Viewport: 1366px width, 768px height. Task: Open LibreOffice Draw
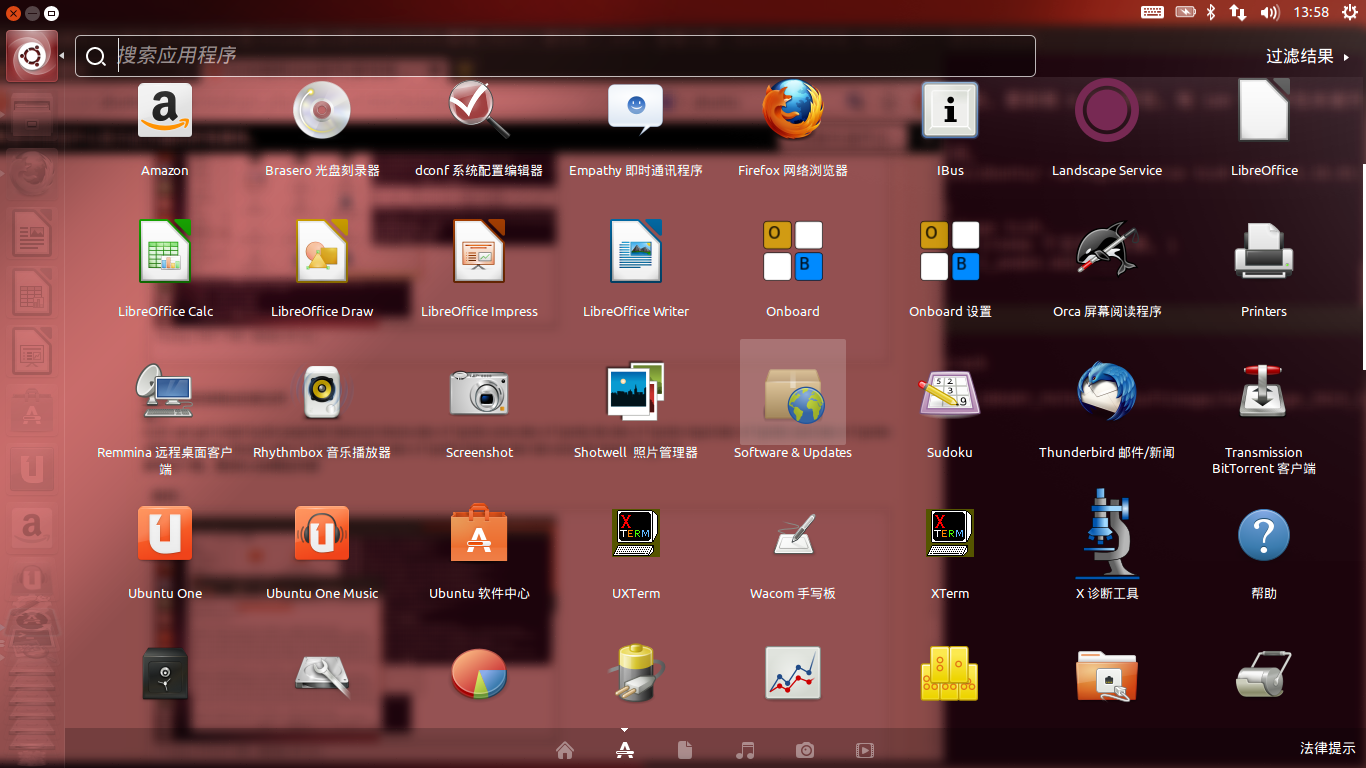(322, 251)
